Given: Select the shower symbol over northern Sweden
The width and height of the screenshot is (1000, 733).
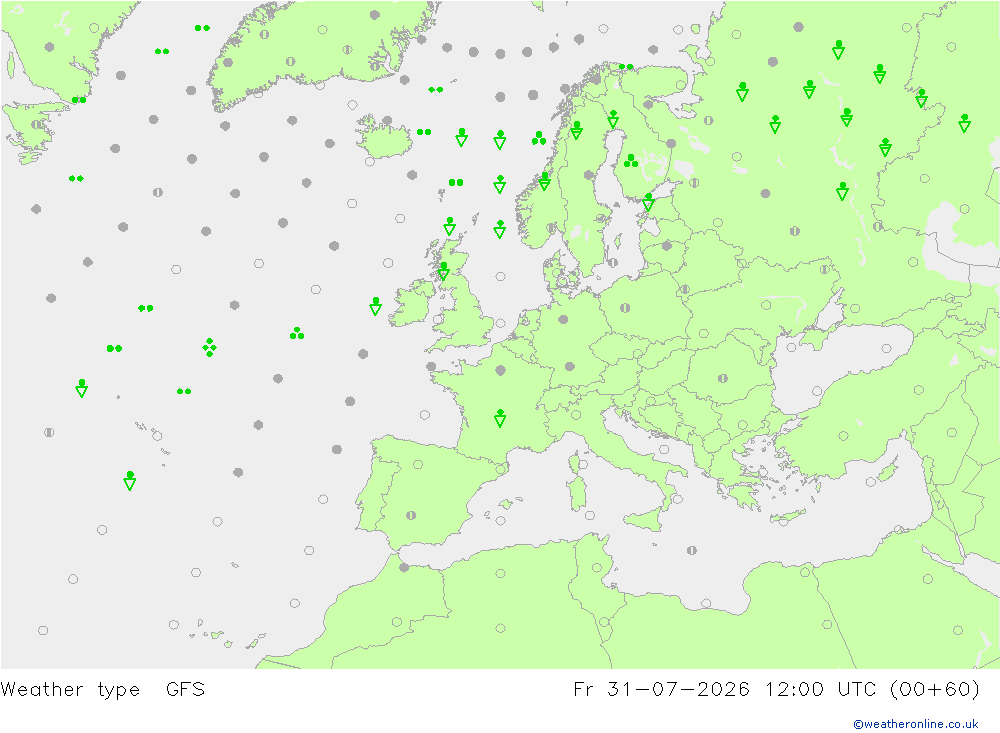Looking at the screenshot, I should (577, 130).
